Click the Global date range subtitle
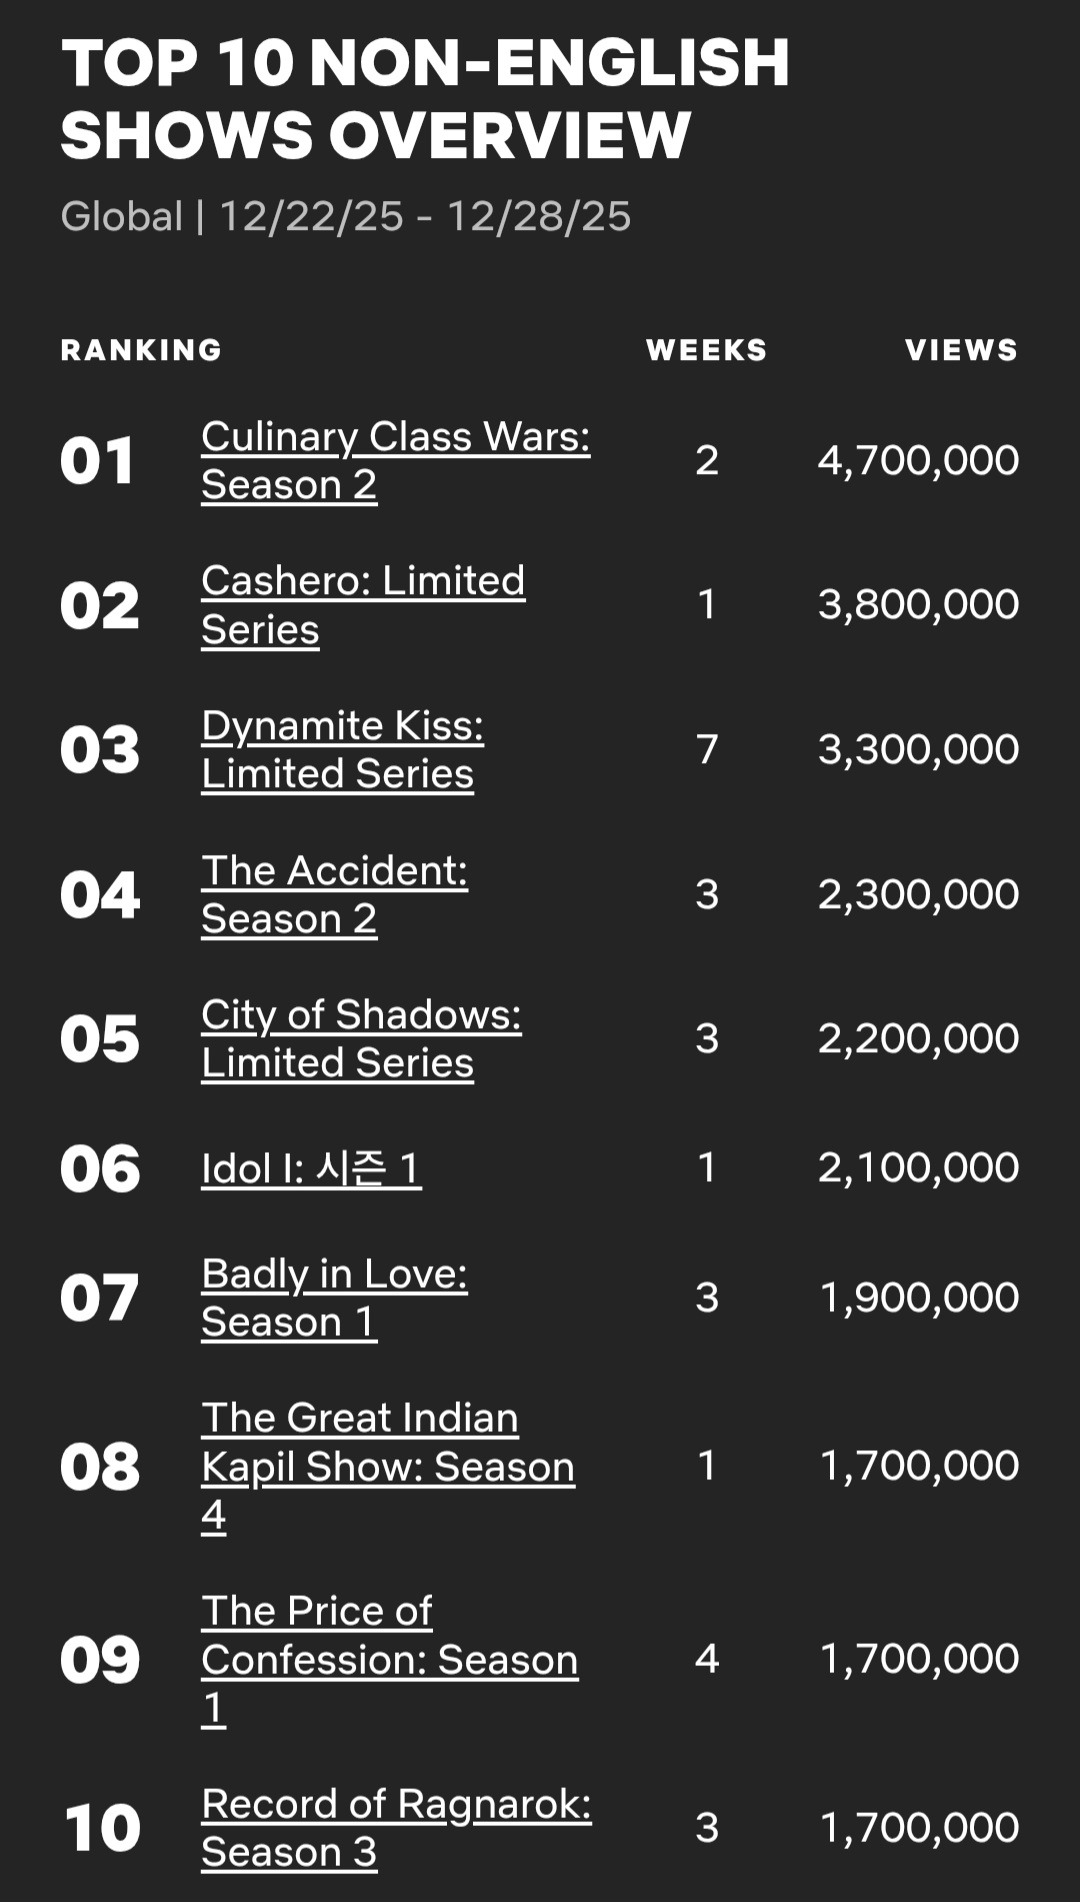1080x1902 pixels. pyautogui.click(x=346, y=216)
